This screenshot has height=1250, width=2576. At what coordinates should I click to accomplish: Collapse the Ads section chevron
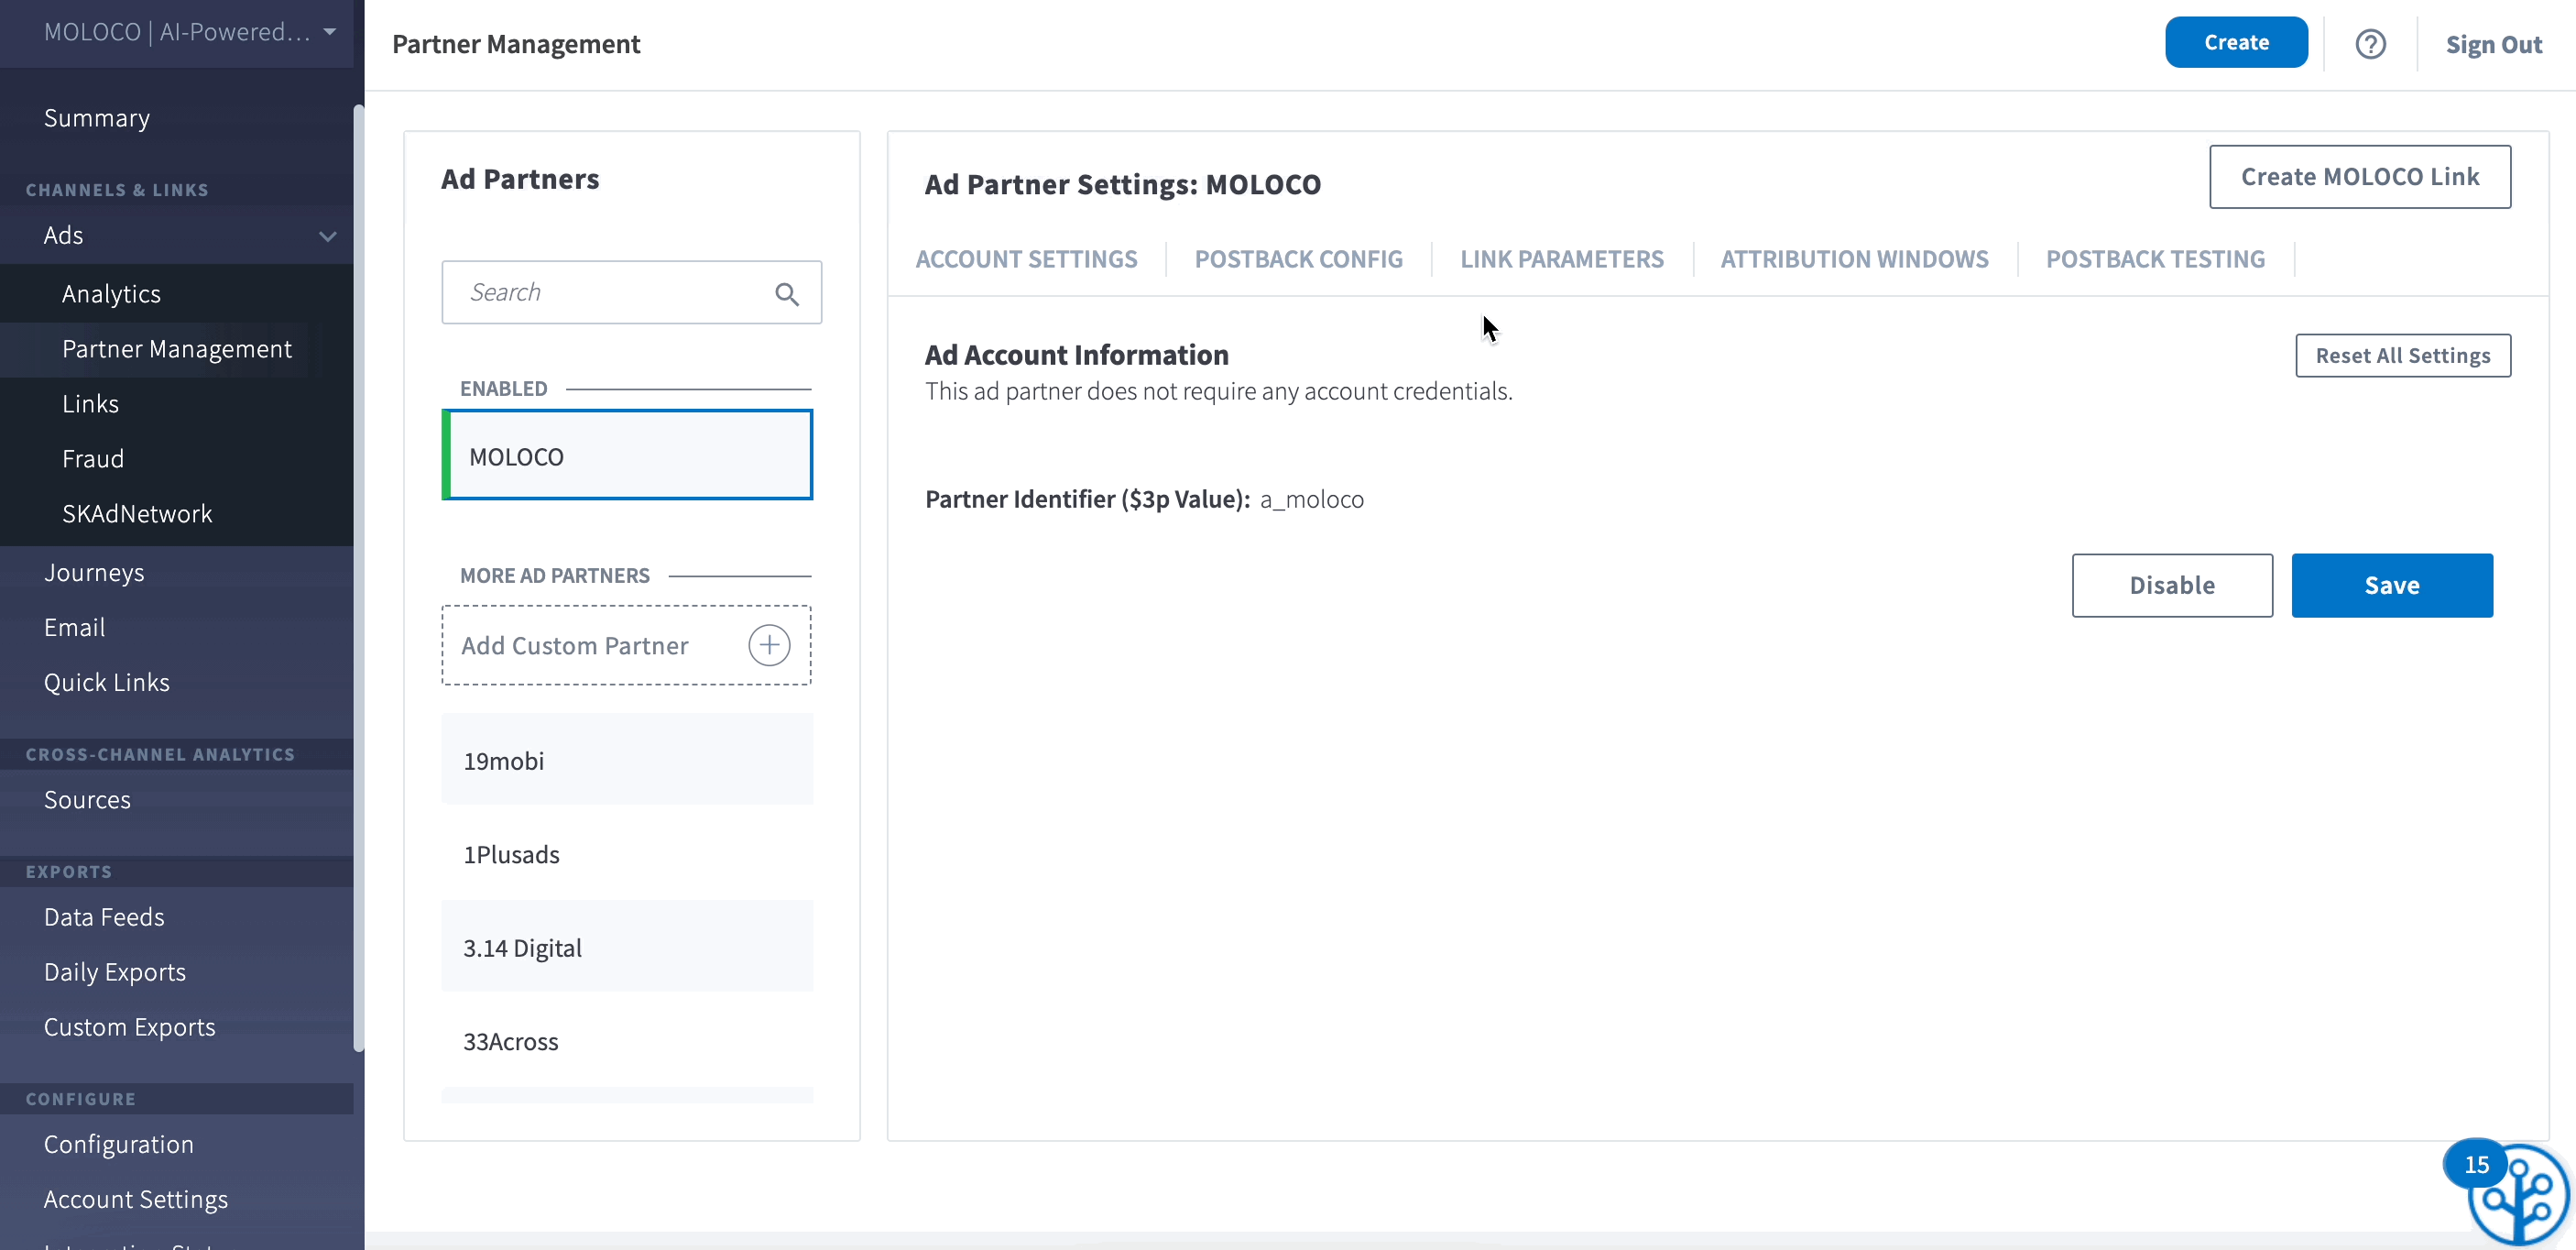coord(327,237)
